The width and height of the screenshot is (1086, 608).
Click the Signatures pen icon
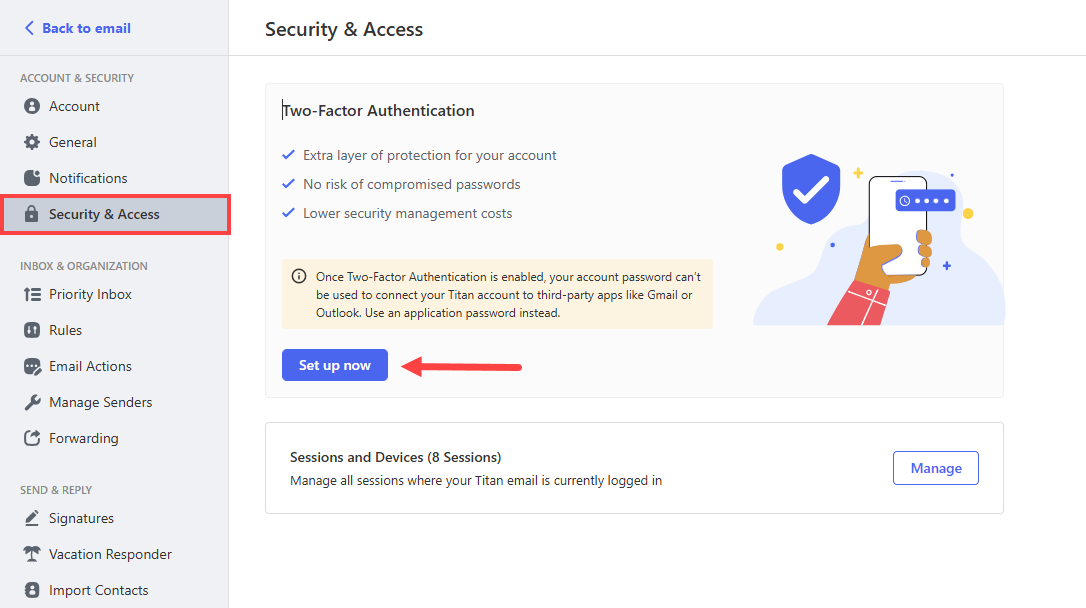click(x=32, y=518)
